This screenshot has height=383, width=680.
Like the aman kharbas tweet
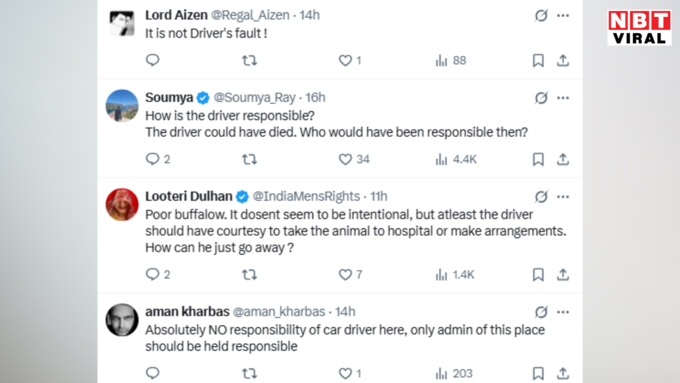tap(350, 373)
